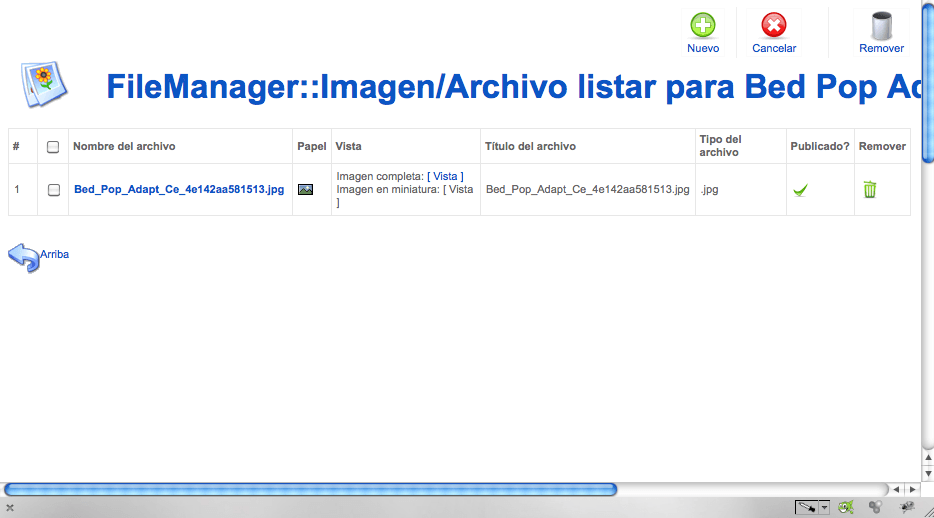
Task: Click the Nuevo label
Action: pyautogui.click(x=703, y=48)
